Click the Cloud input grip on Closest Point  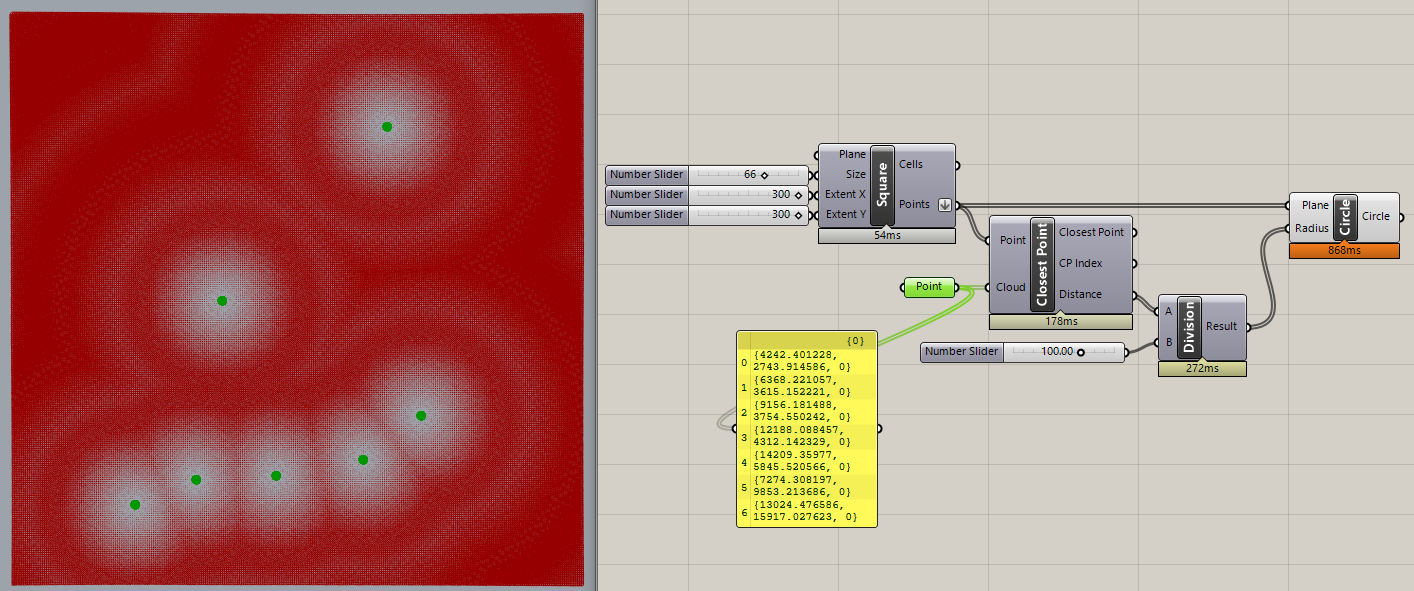(990, 287)
